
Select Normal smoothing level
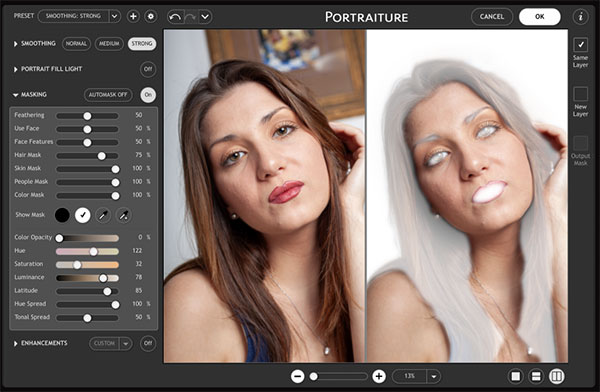[76, 44]
